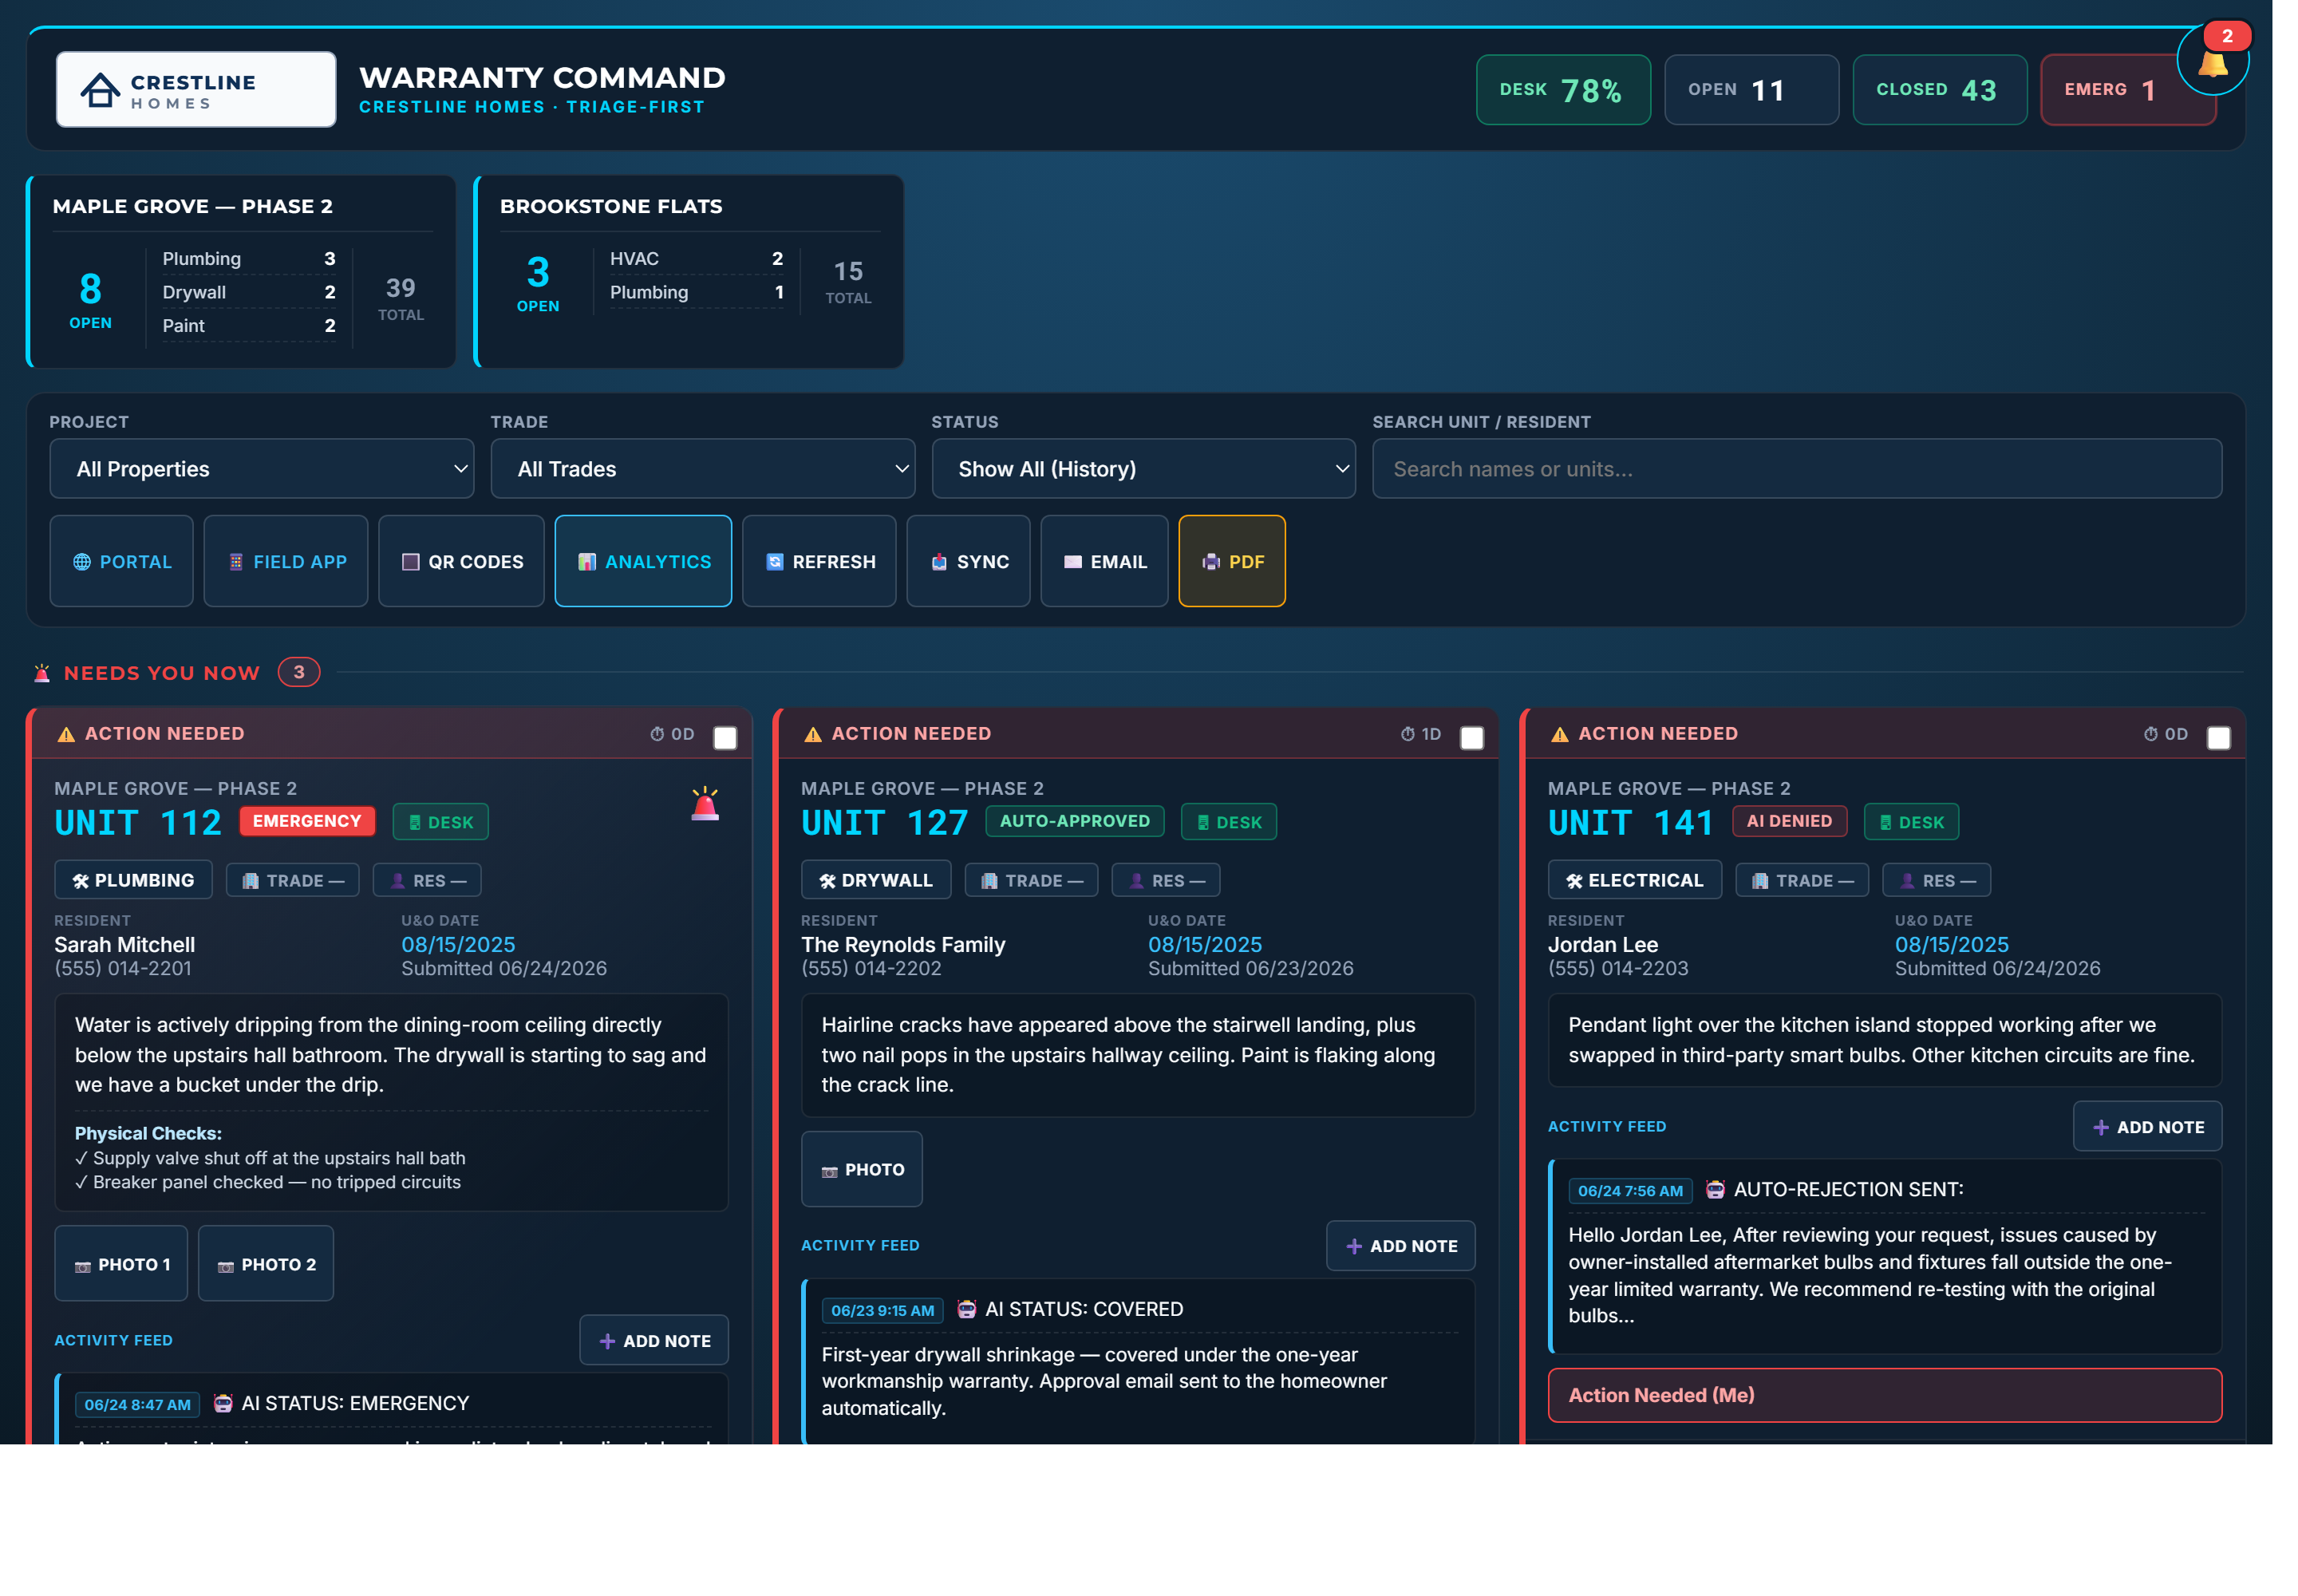Viewport: 2298px width, 1596px height.
Task: Click the PDF printer icon
Action: click(x=1211, y=562)
